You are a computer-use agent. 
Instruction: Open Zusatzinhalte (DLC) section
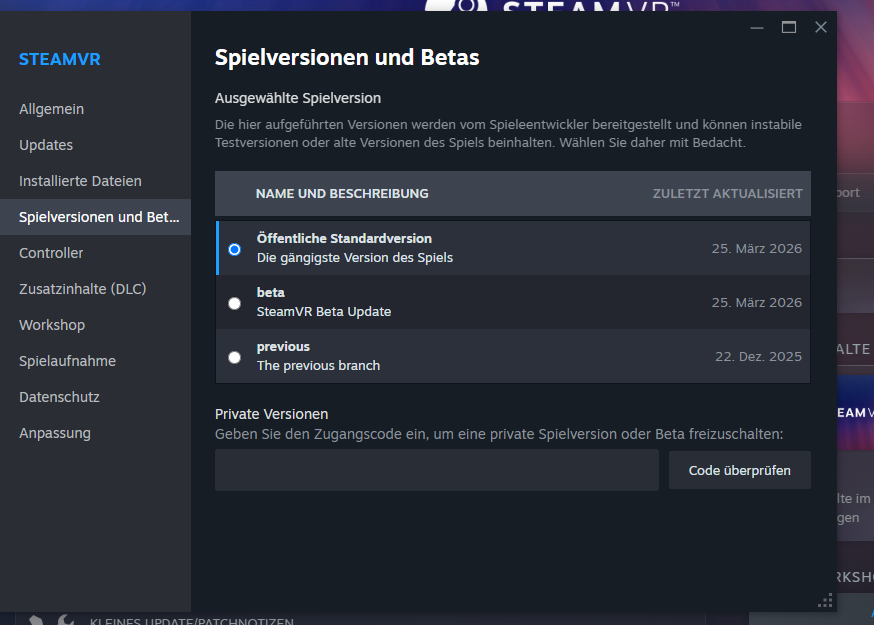(82, 289)
